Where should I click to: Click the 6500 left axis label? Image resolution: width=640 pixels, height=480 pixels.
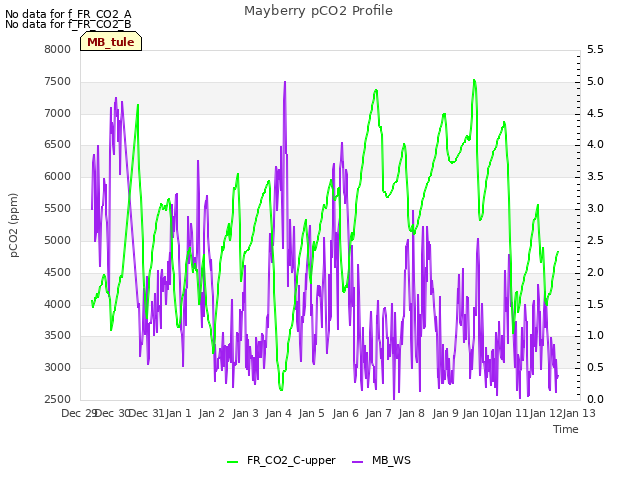58,145
